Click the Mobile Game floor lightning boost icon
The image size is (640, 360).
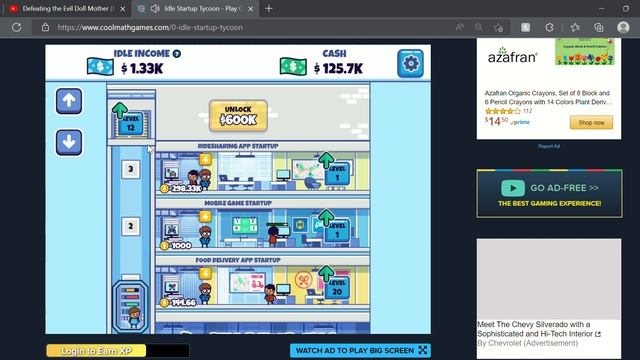pos(205,216)
